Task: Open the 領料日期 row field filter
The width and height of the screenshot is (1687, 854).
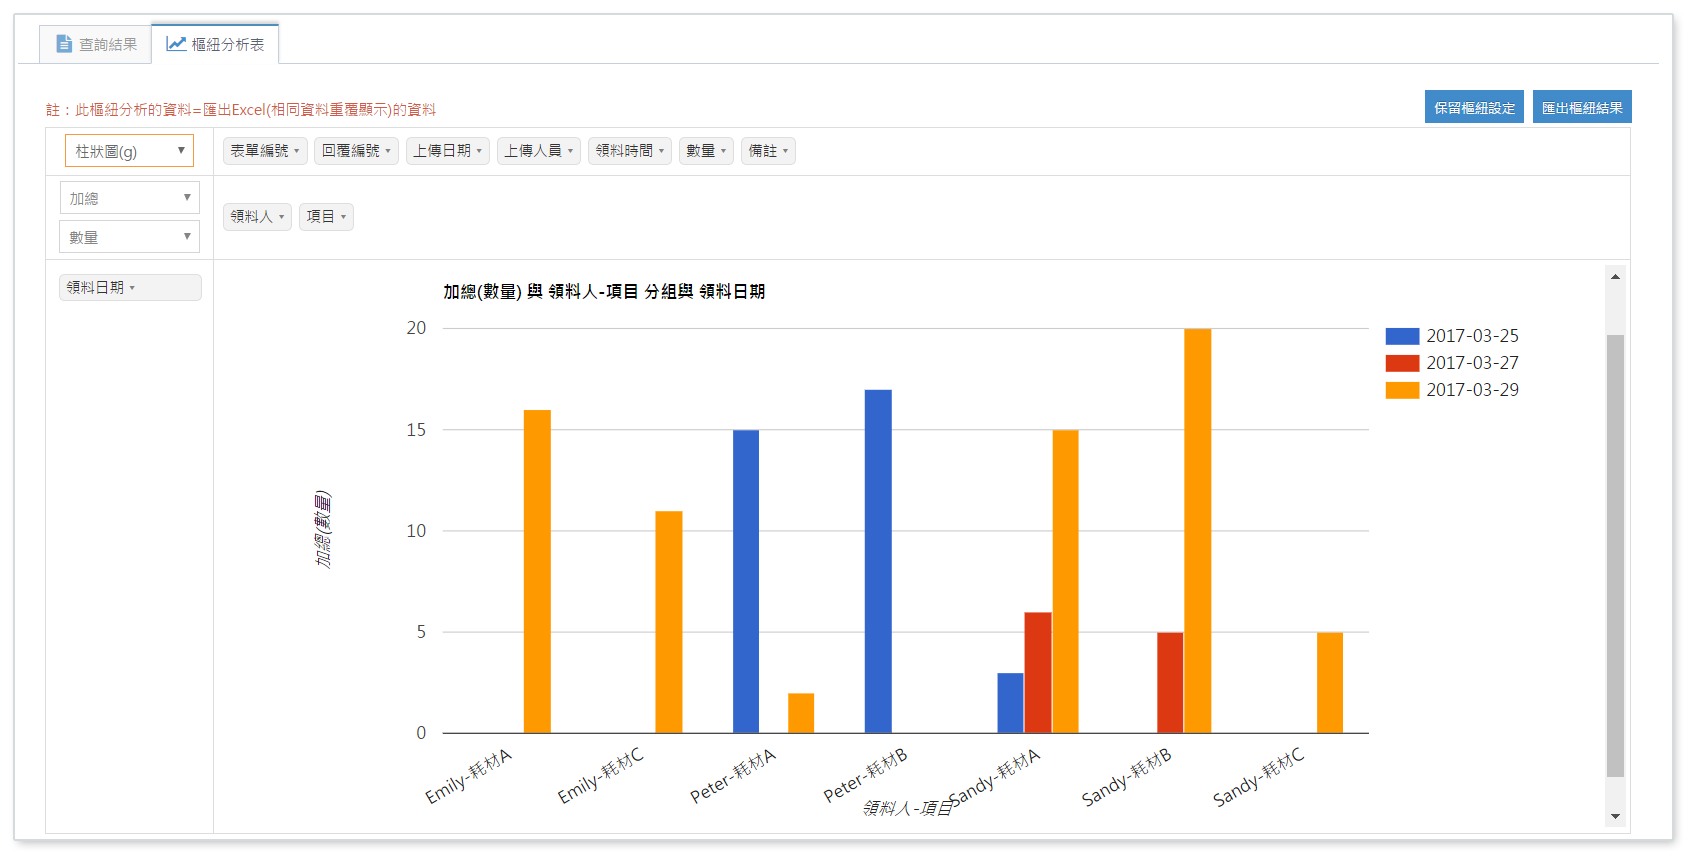Action: tap(132, 288)
